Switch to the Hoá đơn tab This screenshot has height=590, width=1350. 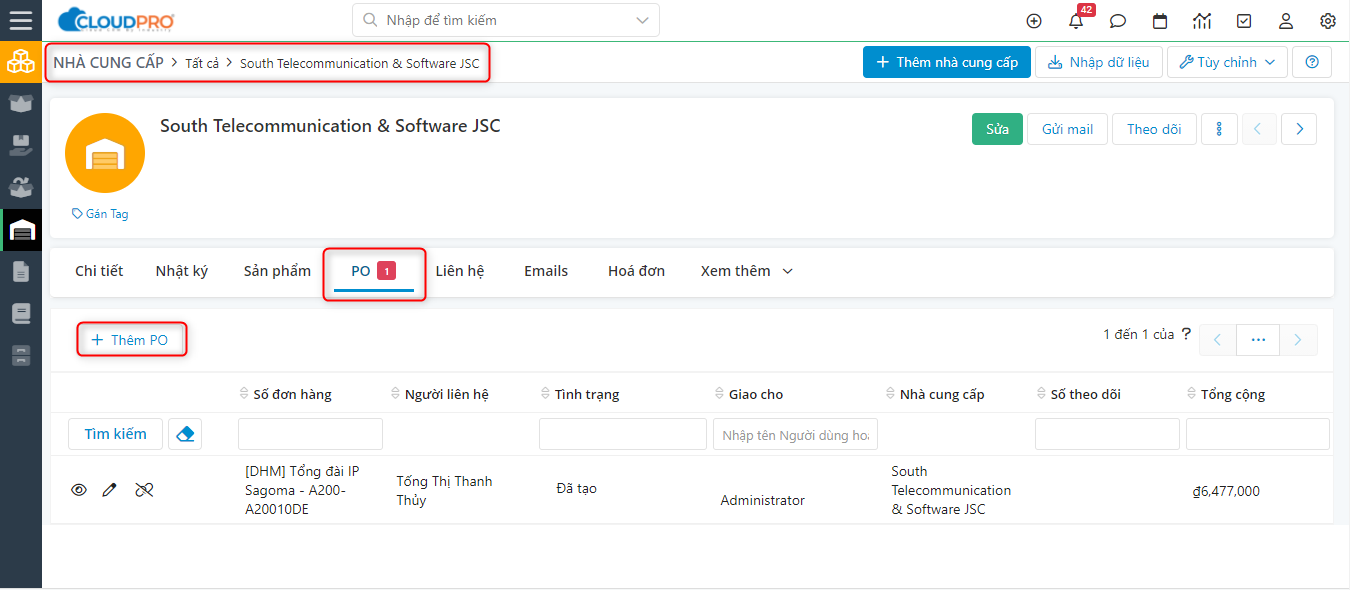[636, 271]
